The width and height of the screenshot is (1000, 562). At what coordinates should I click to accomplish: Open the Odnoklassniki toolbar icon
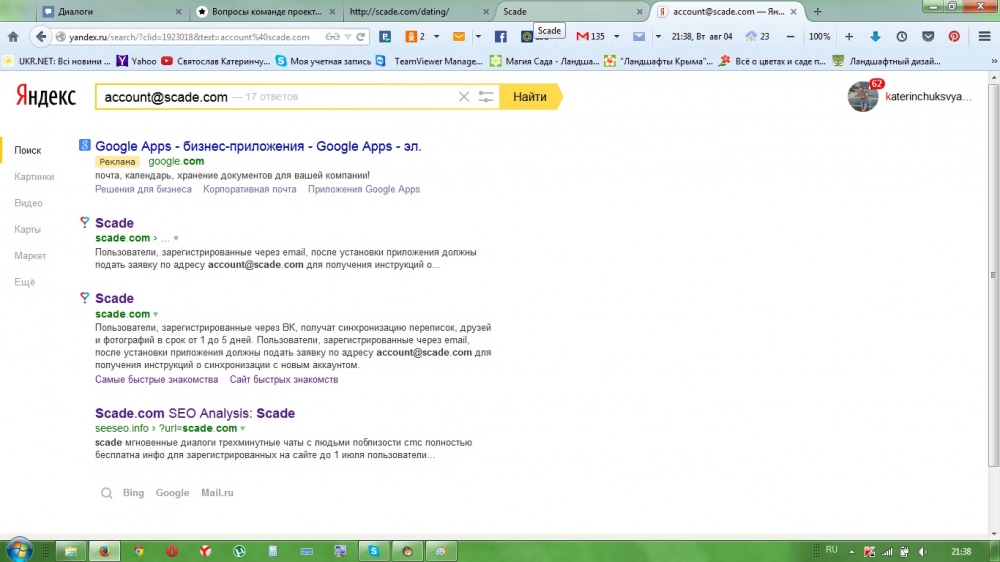coord(411,37)
